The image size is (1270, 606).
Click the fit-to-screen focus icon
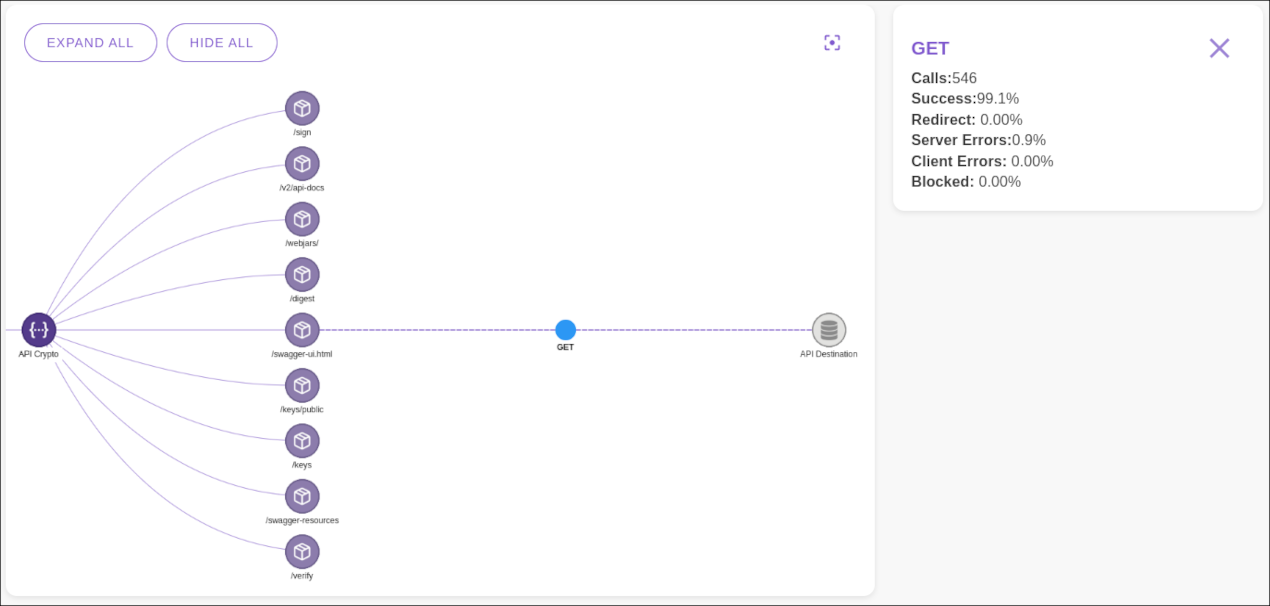(832, 42)
